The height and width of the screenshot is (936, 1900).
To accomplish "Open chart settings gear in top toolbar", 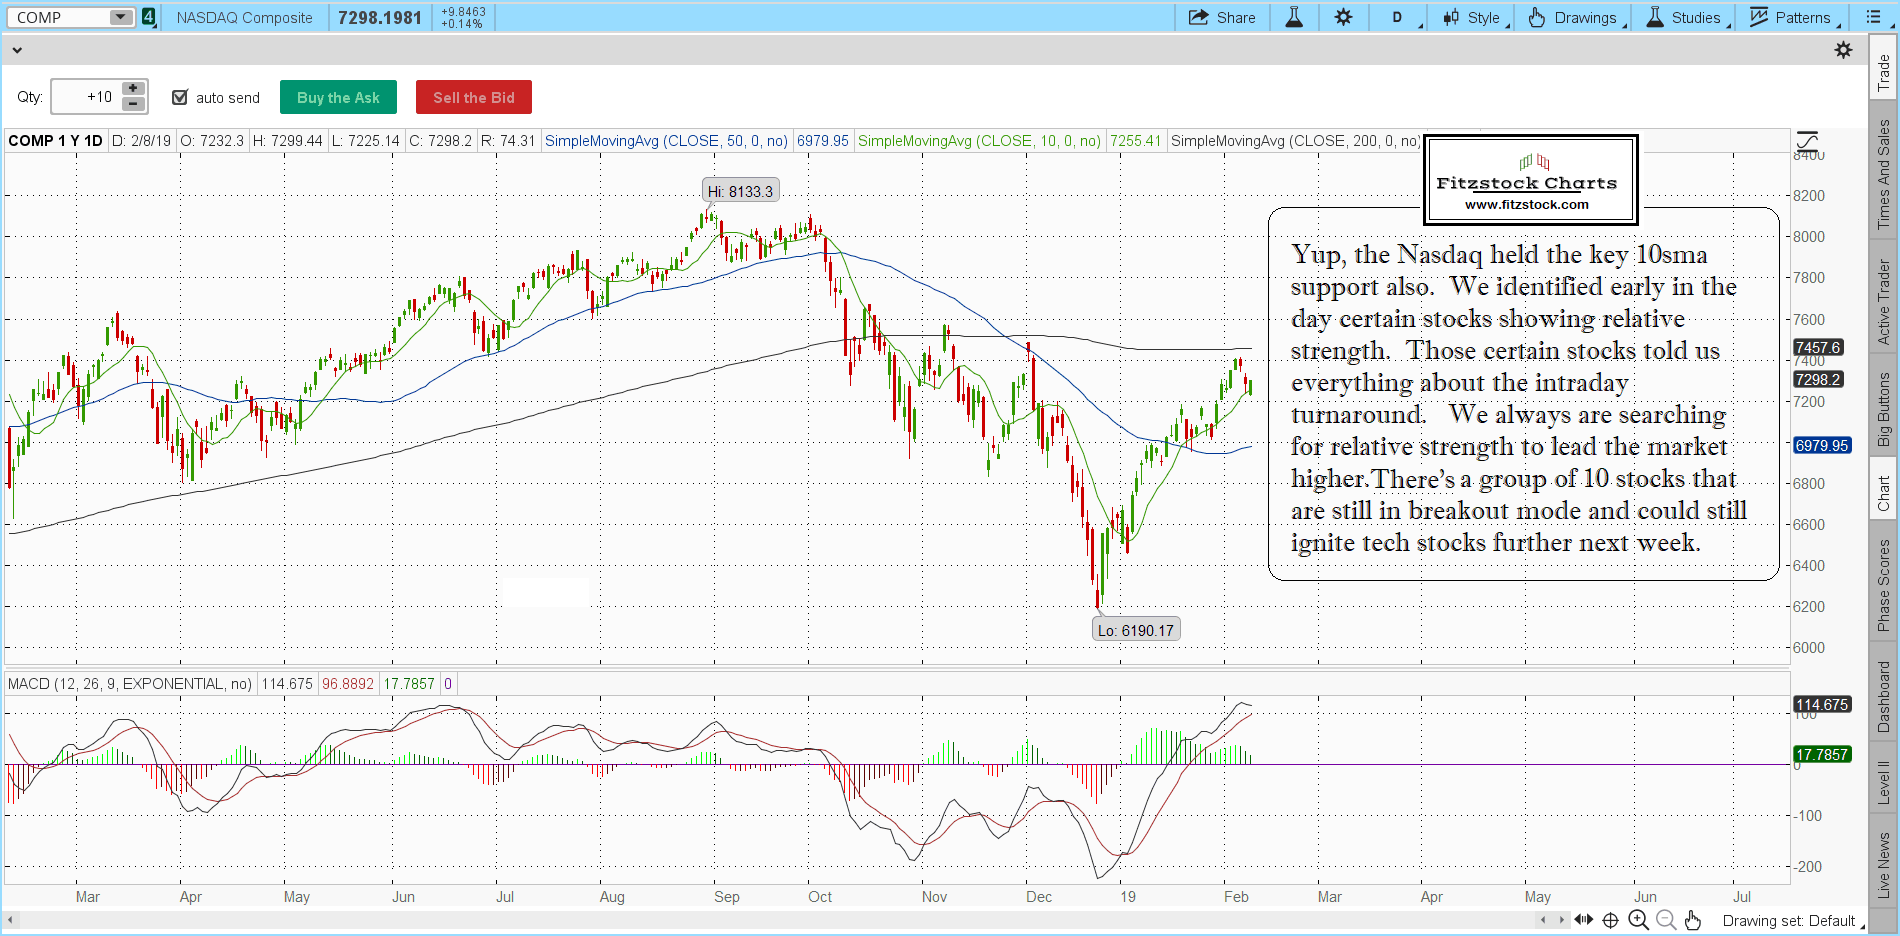I will click(1343, 18).
